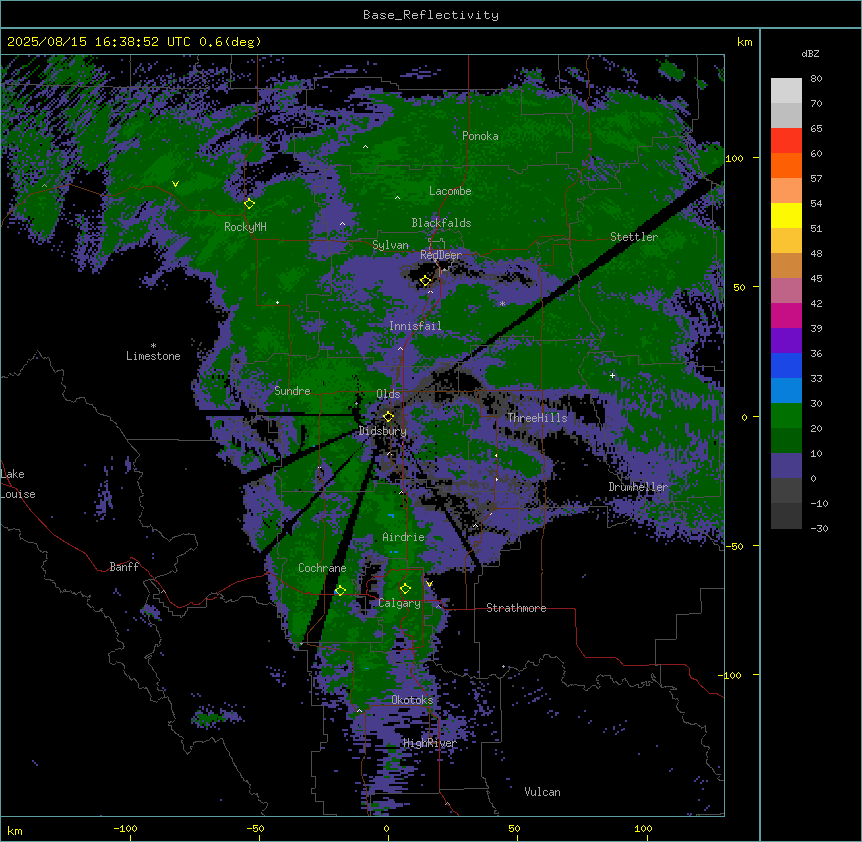This screenshot has height=842, width=862.
Task: Click the Innisfail city label
Action: point(415,326)
